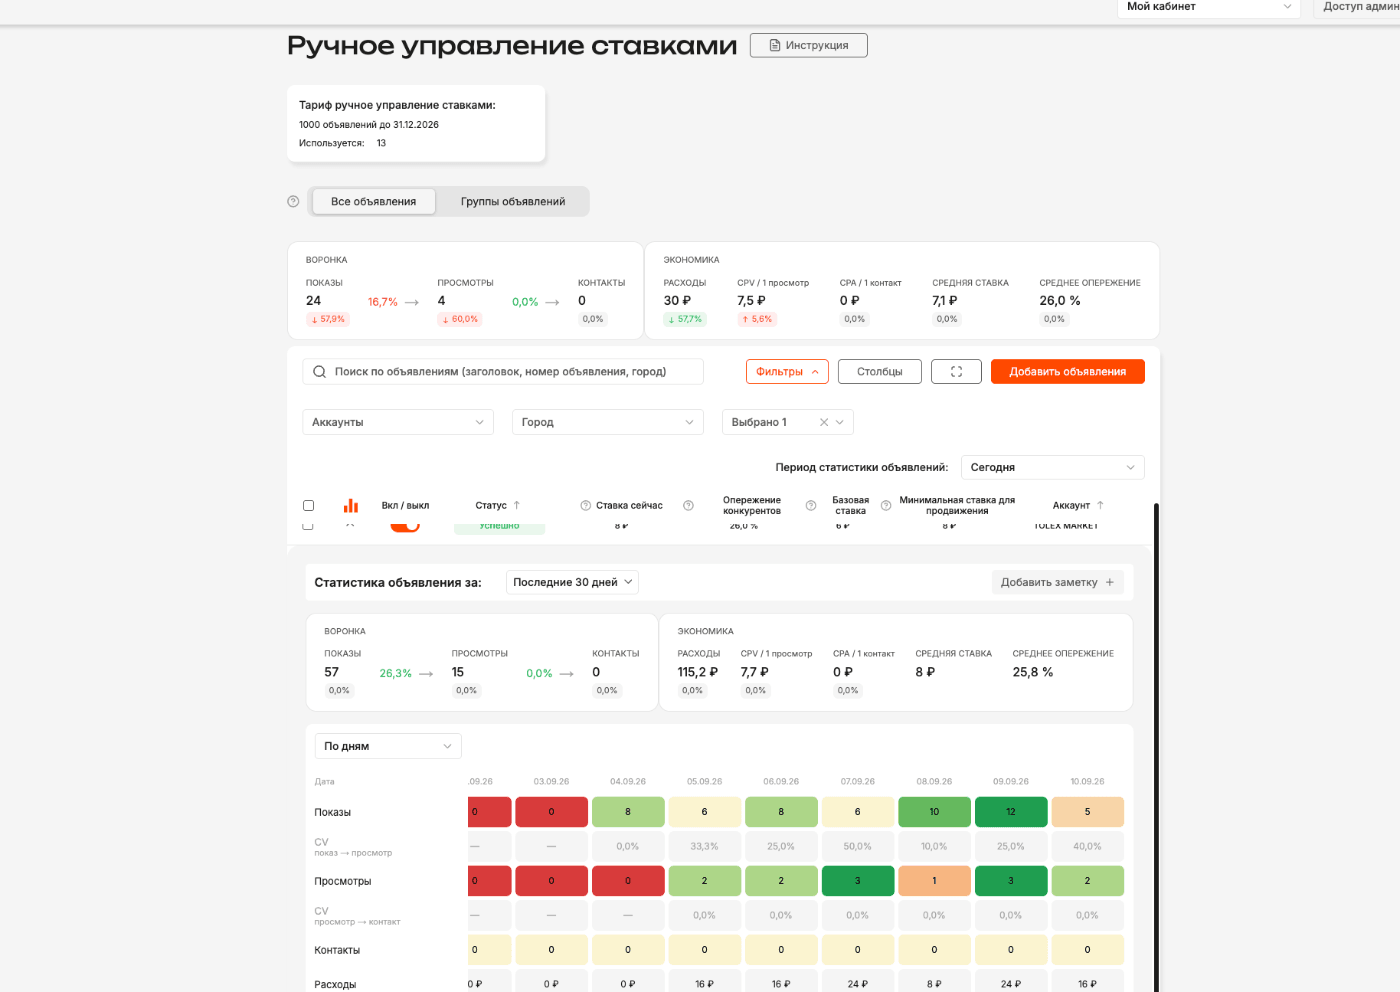The height and width of the screenshot is (992, 1400).
Task: Clear the 'Выбрано 1' selection with the X
Action: 824,422
